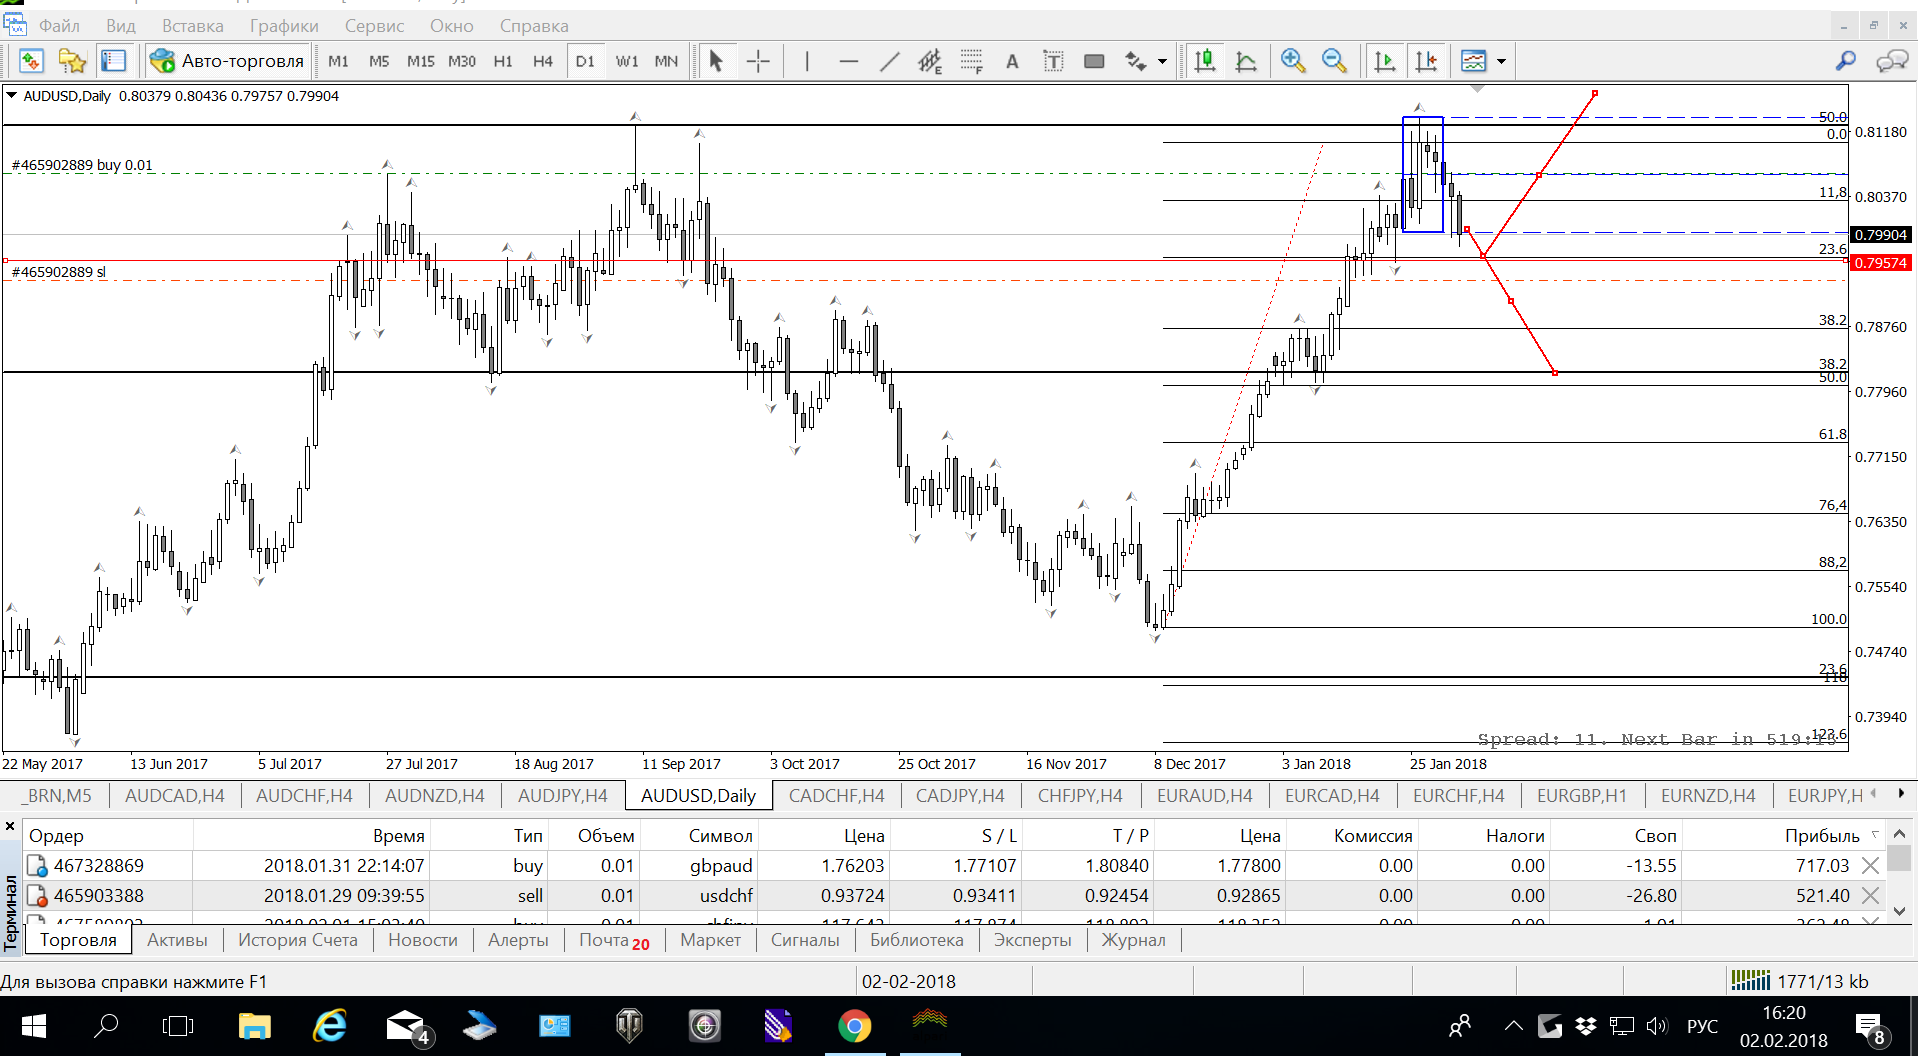Select the vertical line tool
The image size is (1918, 1056).
click(x=807, y=61)
